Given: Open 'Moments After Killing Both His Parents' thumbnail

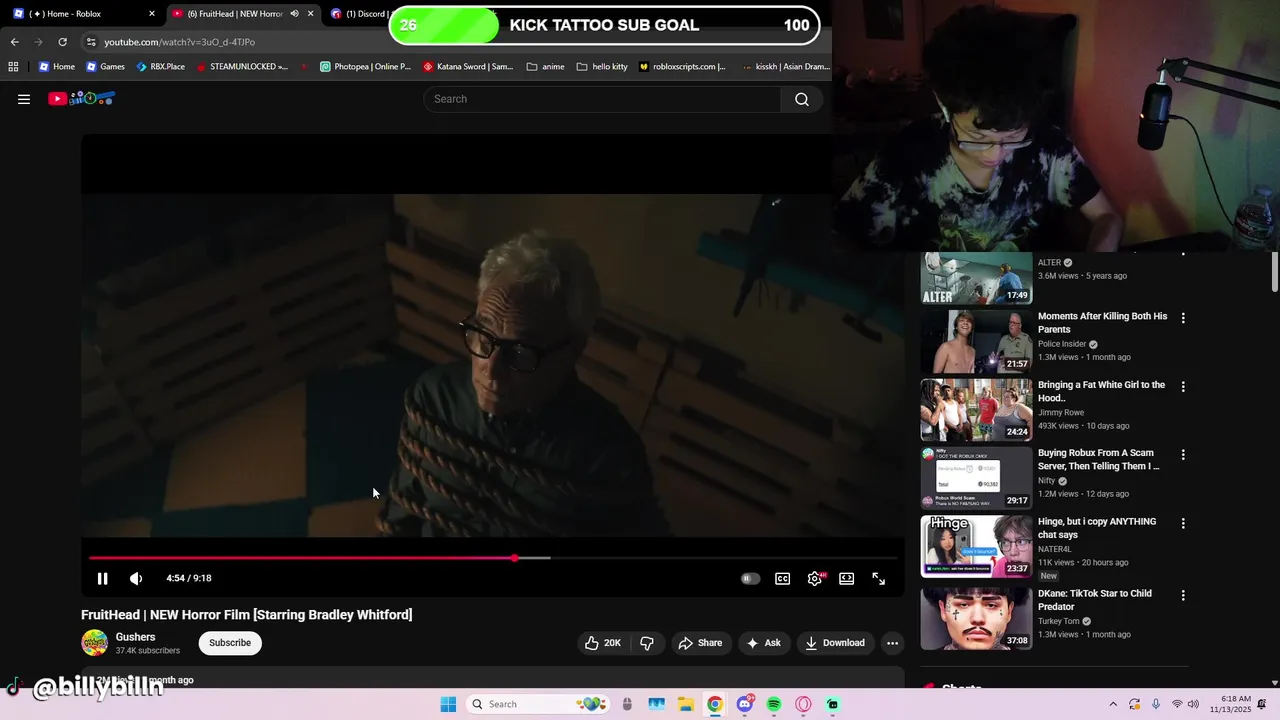Looking at the screenshot, I should click(976, 341).
